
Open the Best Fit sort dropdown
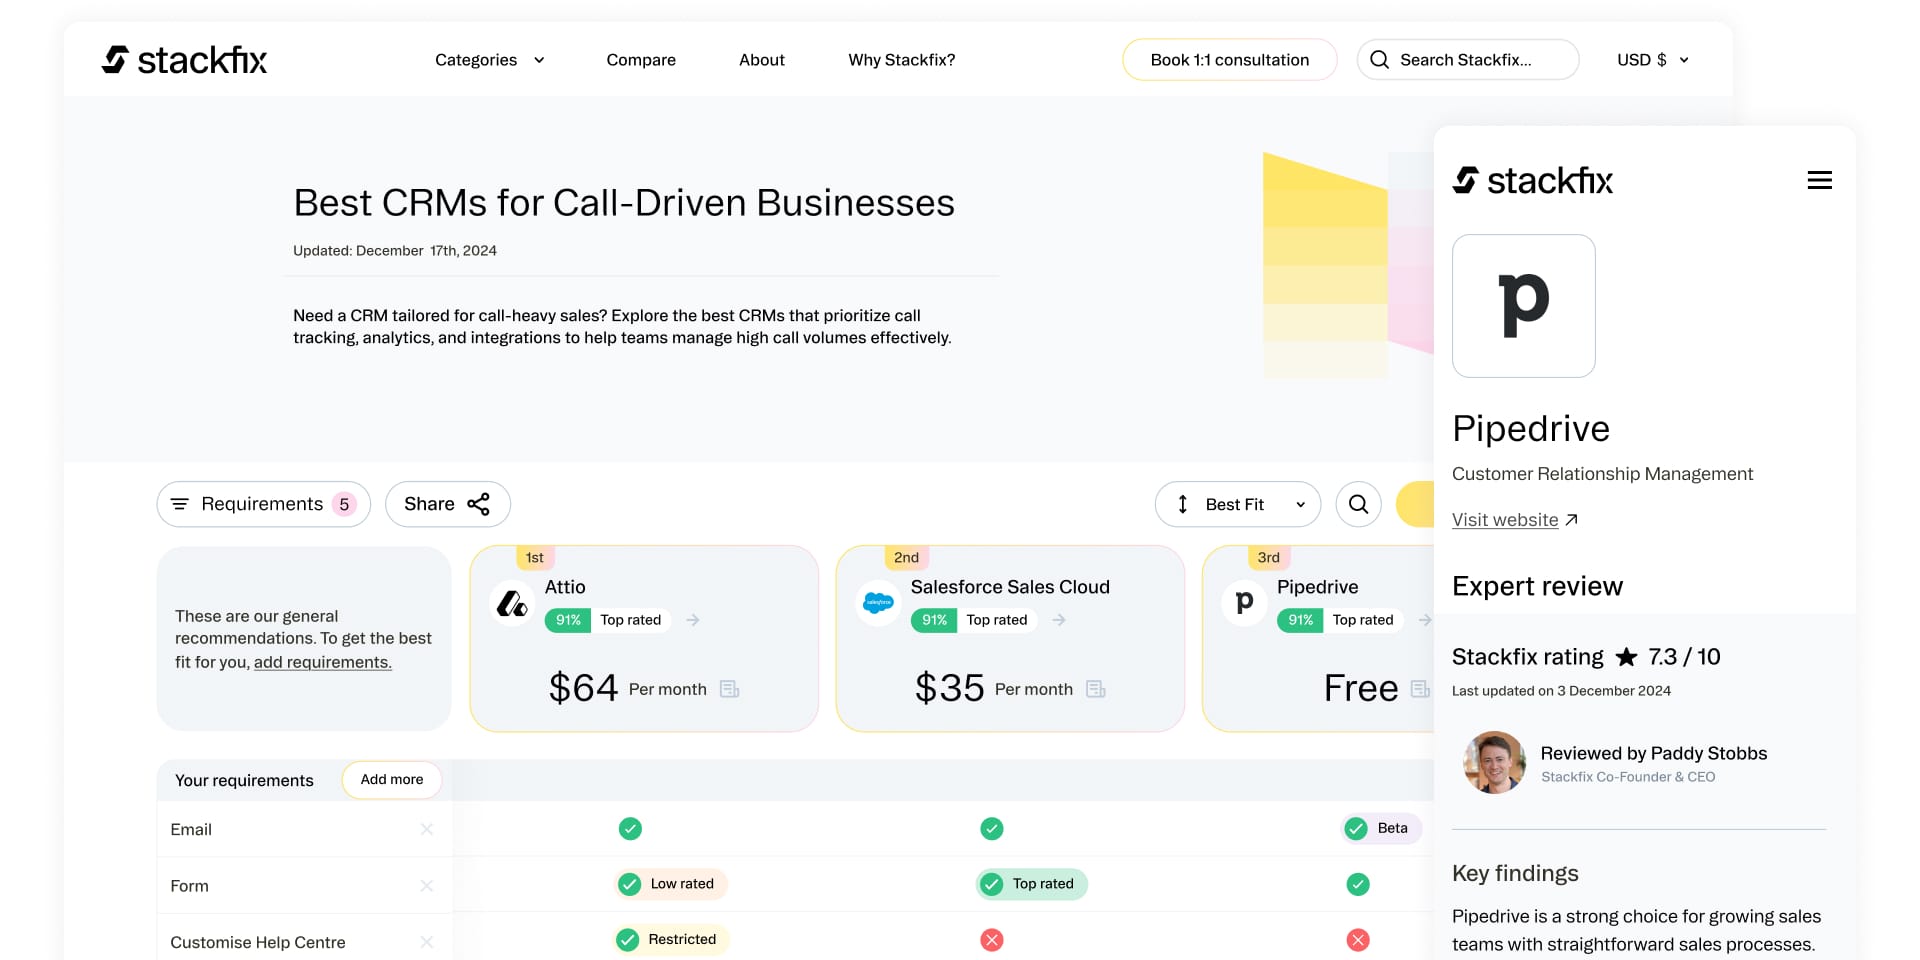(1238, 504)
